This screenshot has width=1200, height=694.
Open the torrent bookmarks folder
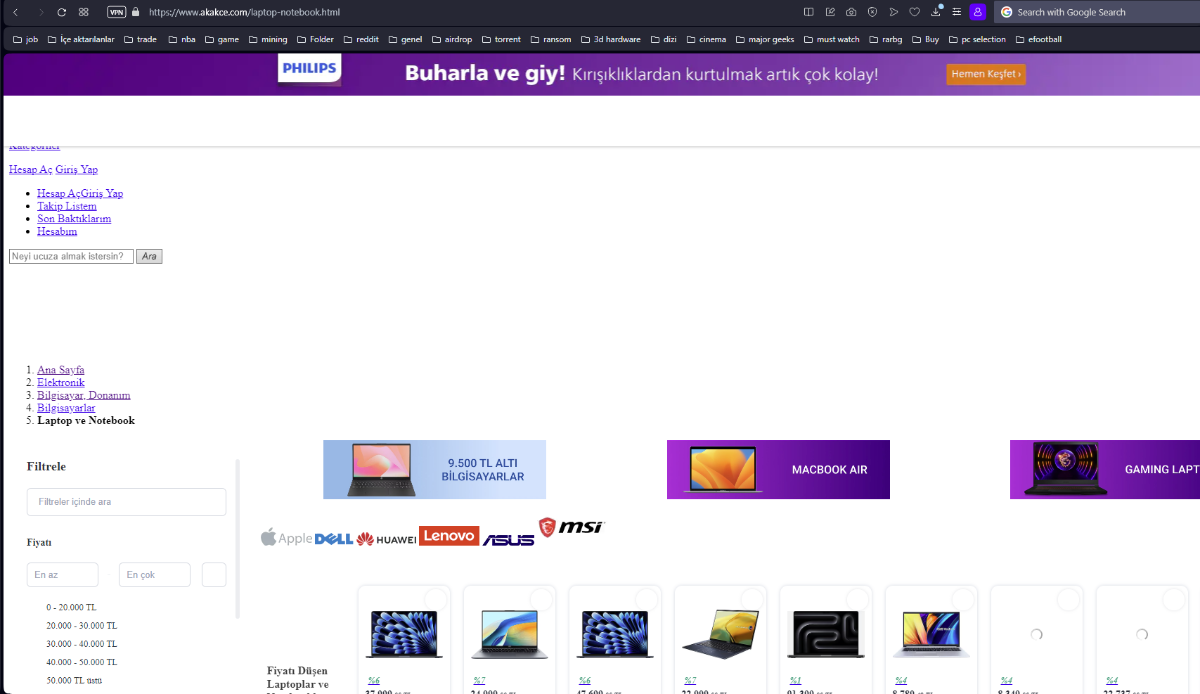500,39
